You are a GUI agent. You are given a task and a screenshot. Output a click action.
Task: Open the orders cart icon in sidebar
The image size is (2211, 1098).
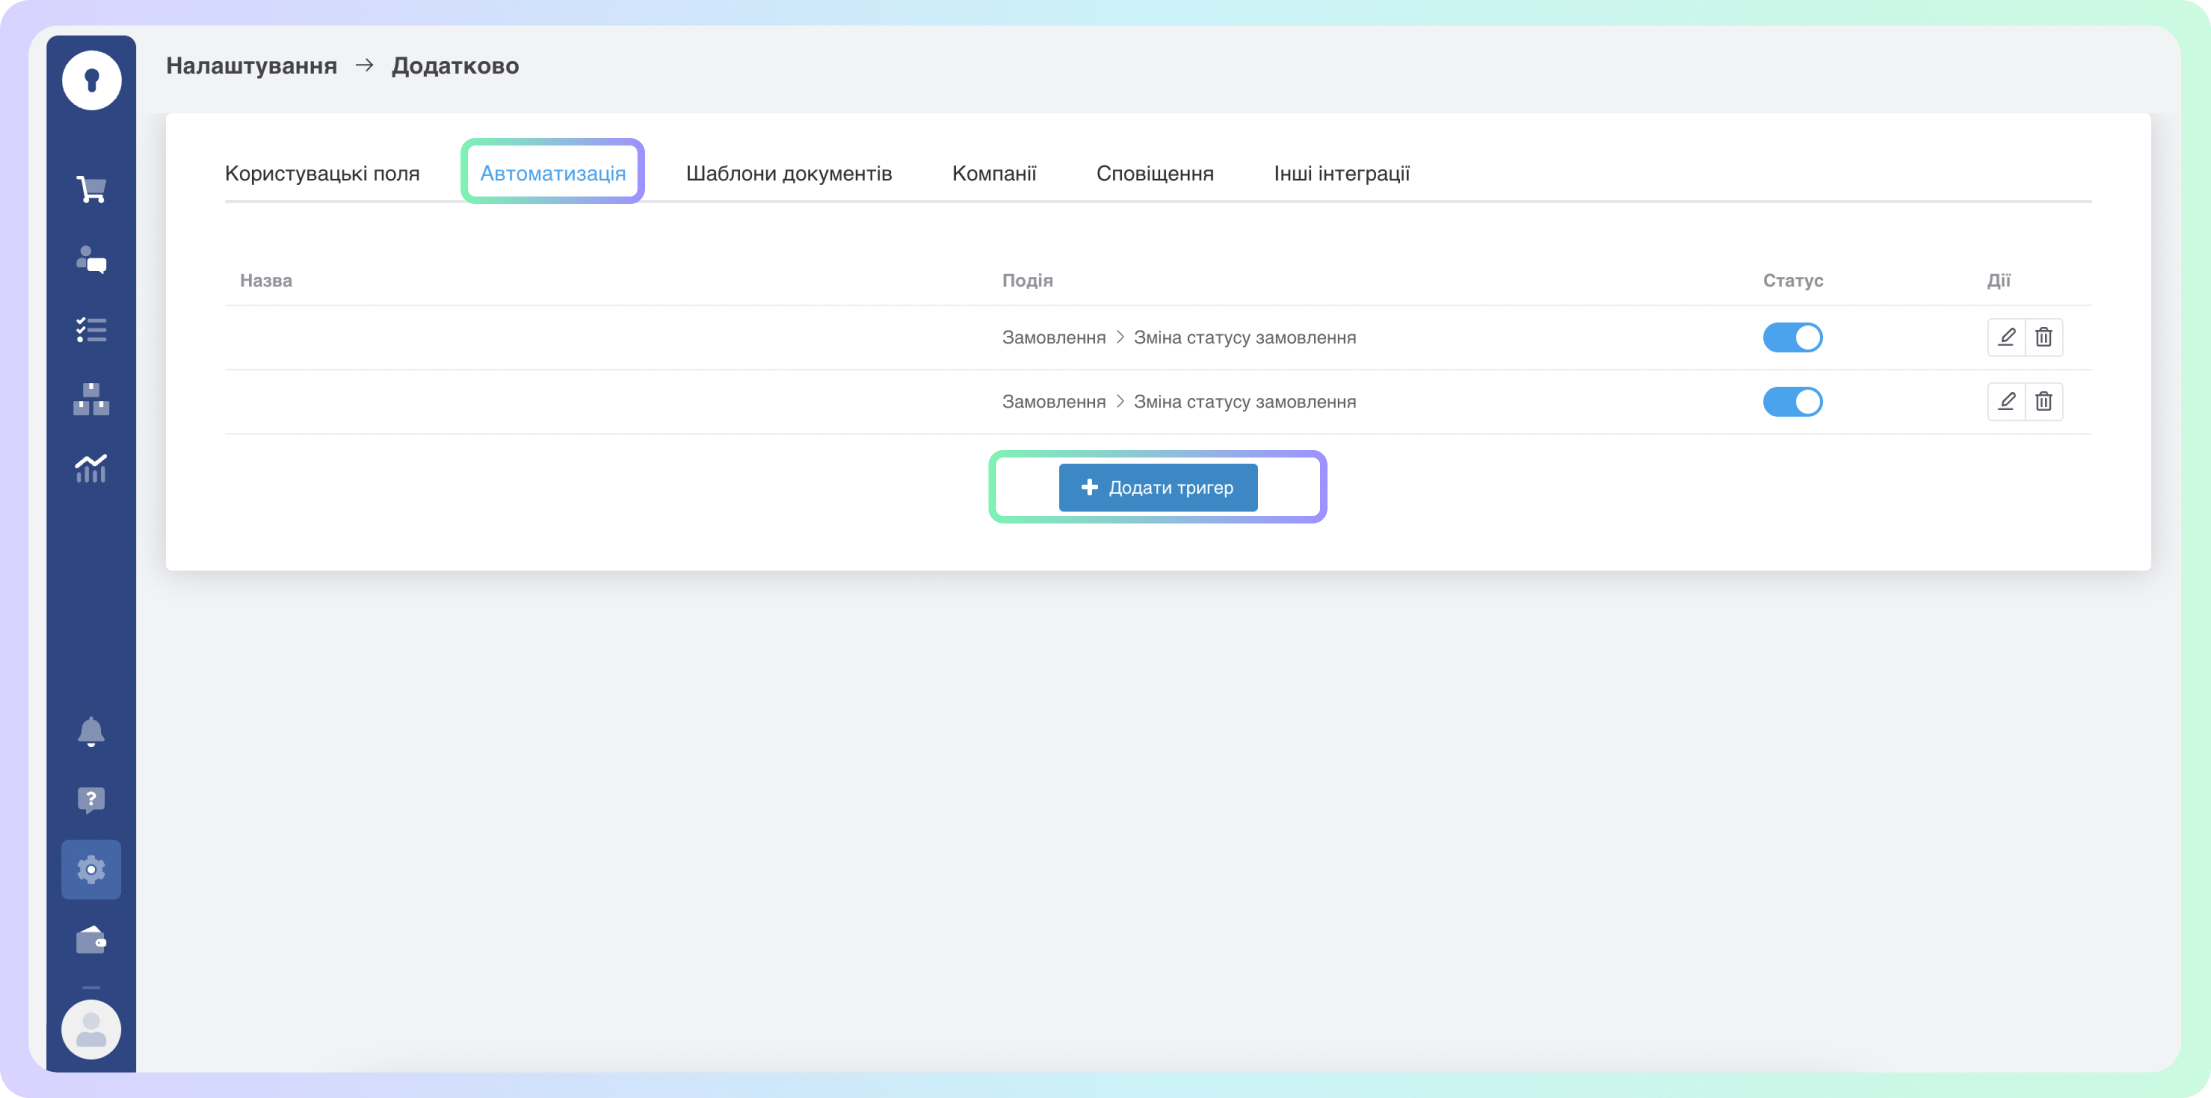click(x=91, y=189)
